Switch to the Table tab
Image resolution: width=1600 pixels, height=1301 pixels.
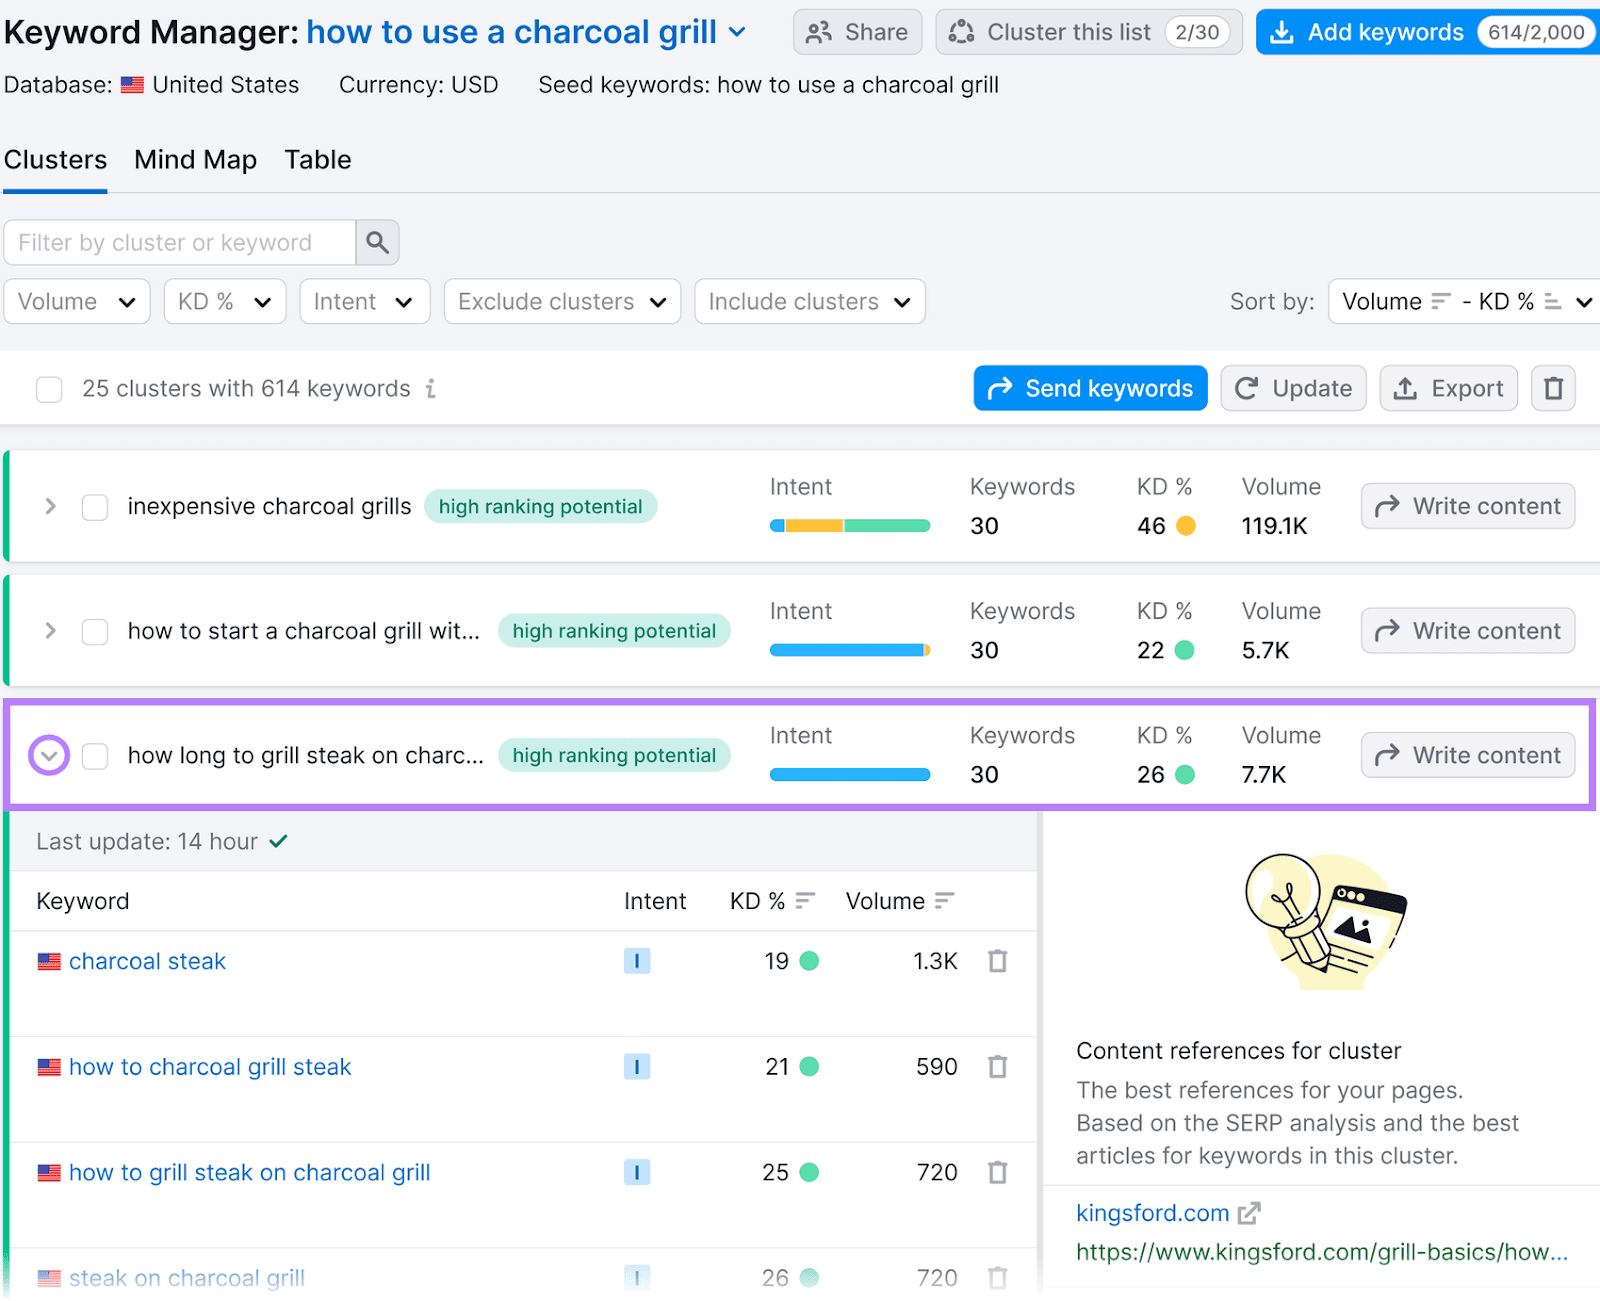tap(317, 159)
